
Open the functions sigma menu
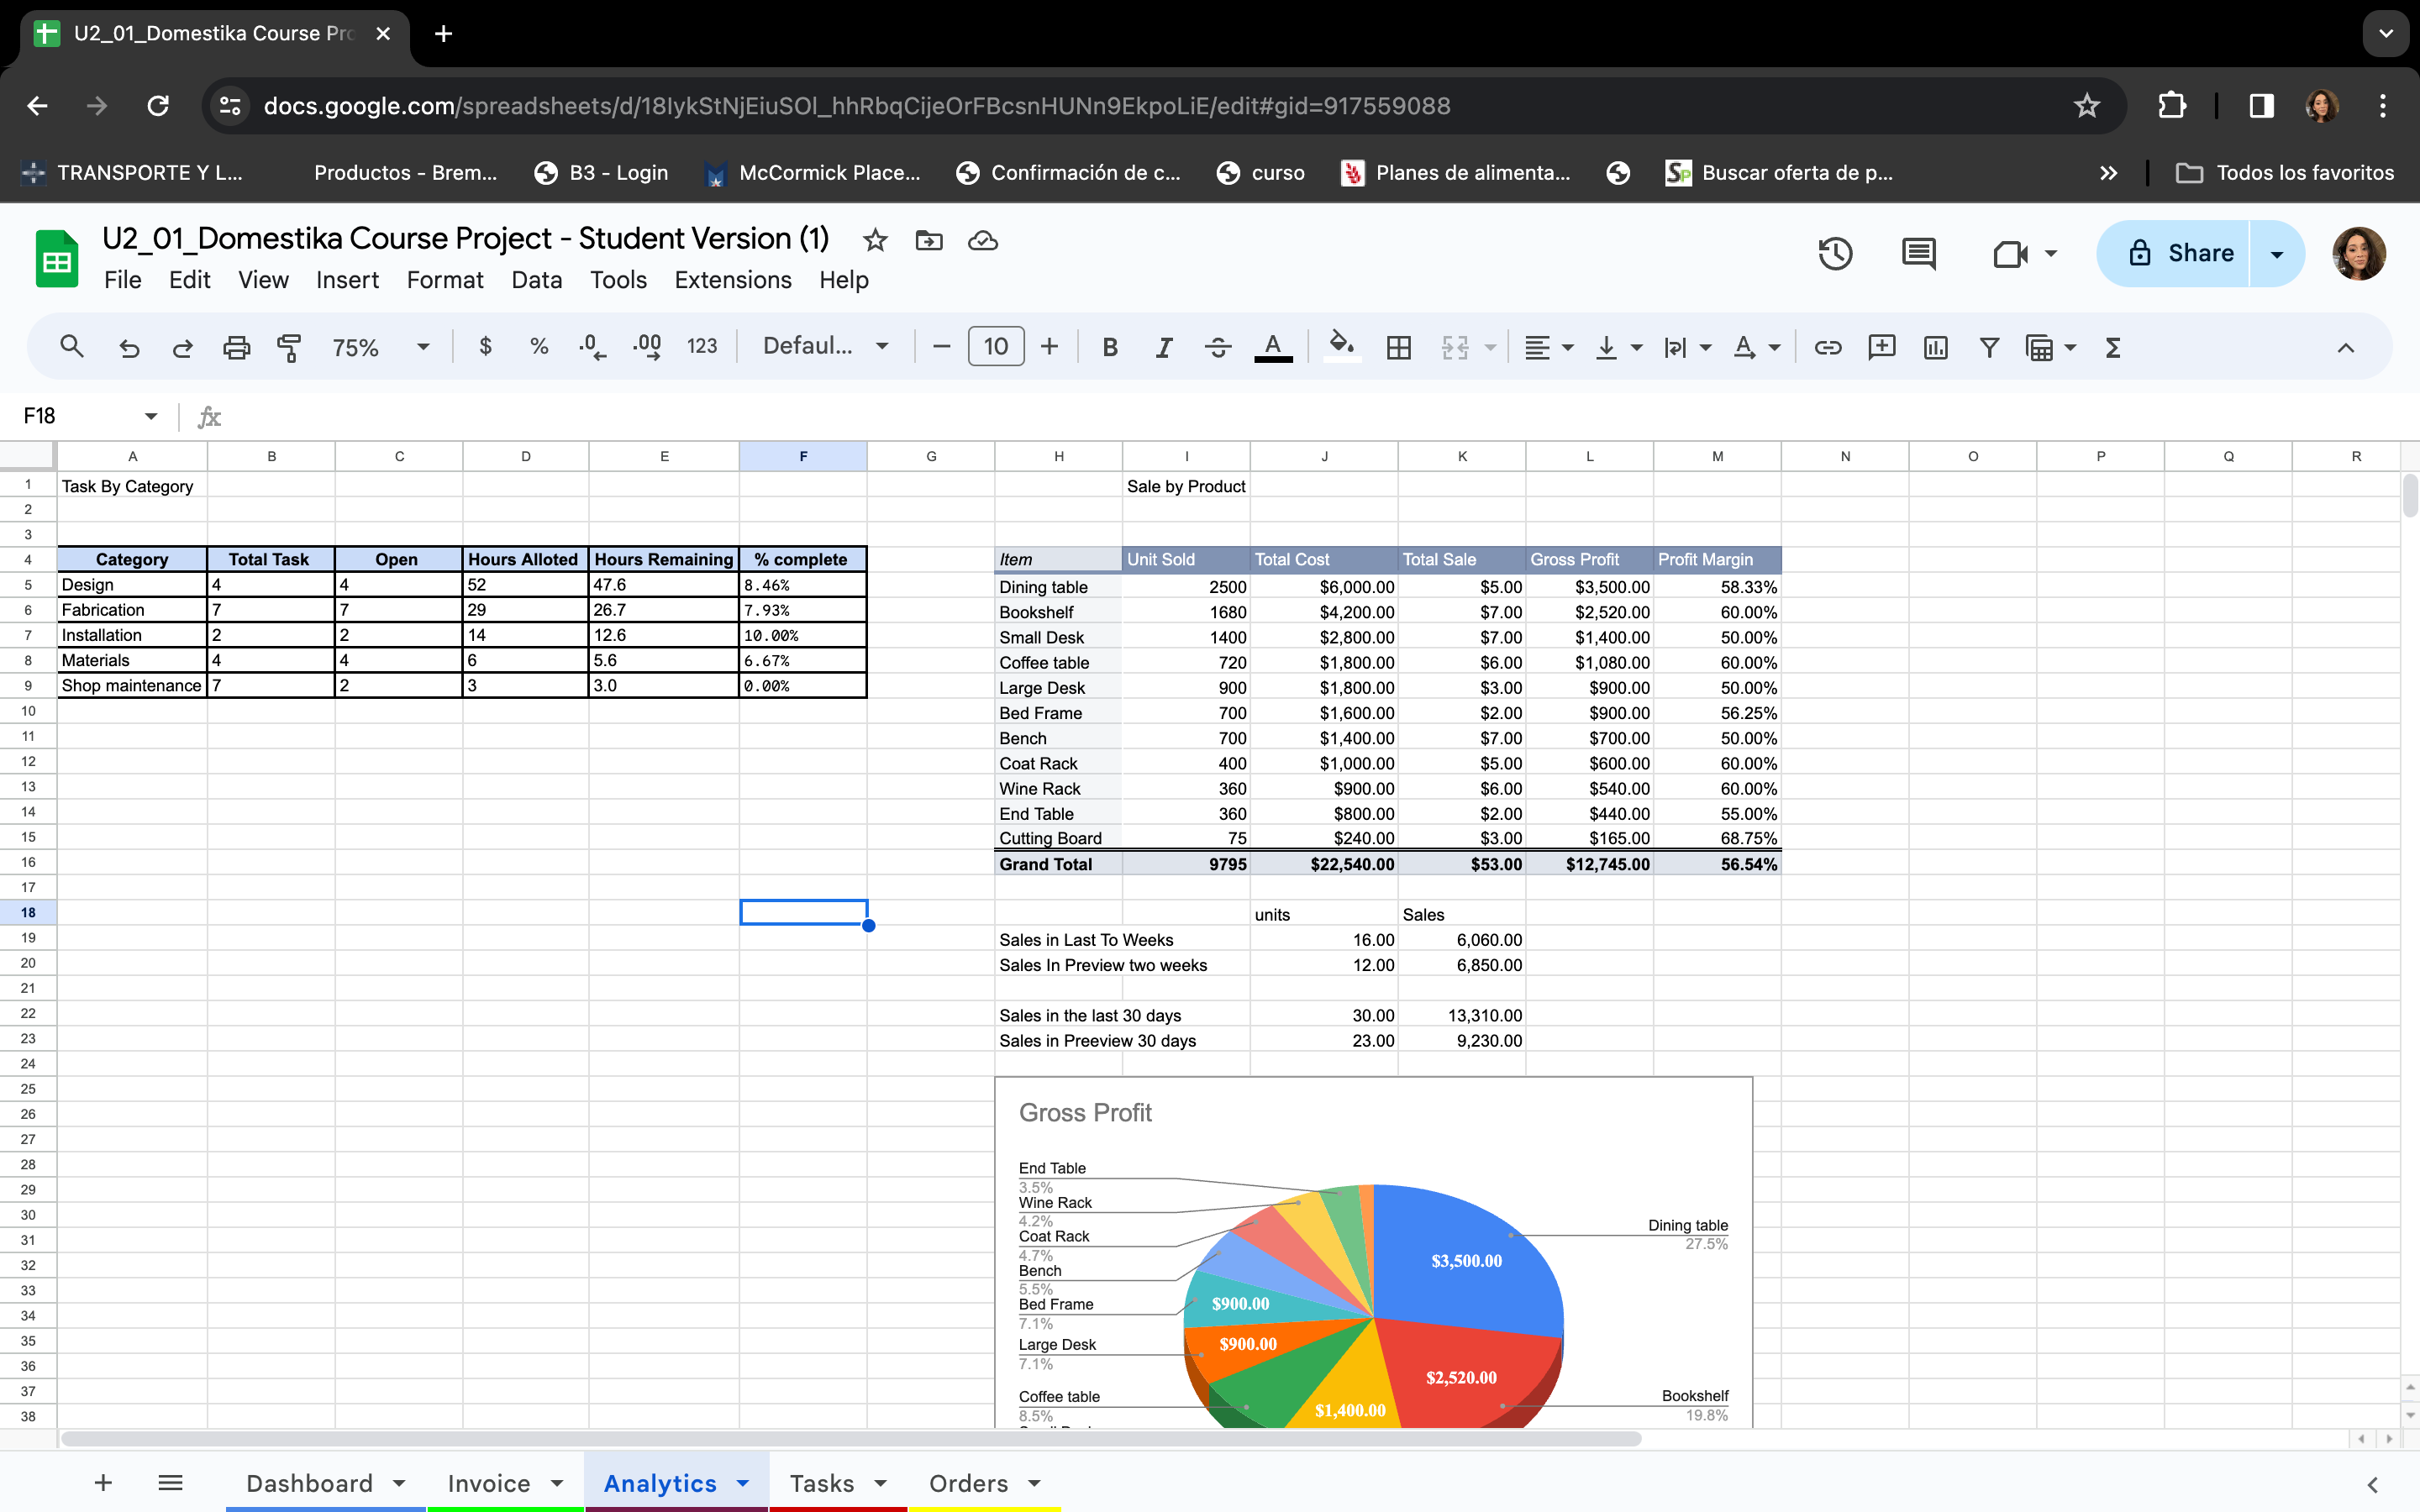pyautogui.click(x=2113, y=347)
